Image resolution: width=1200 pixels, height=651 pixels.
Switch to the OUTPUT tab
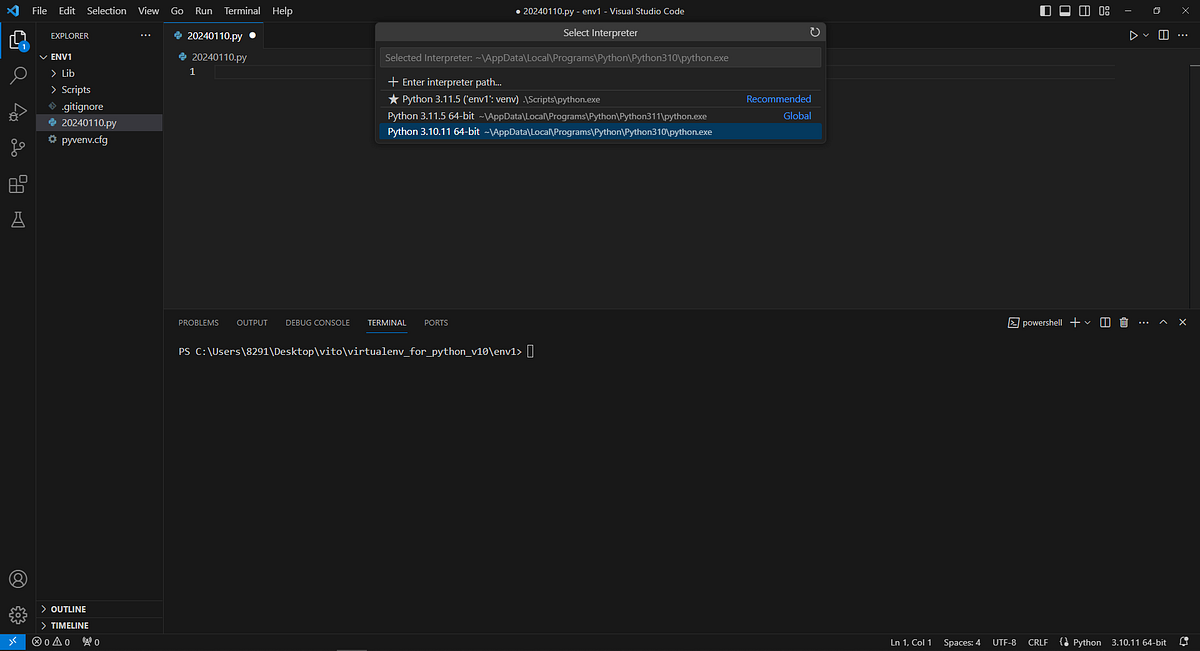pos(252,323)
